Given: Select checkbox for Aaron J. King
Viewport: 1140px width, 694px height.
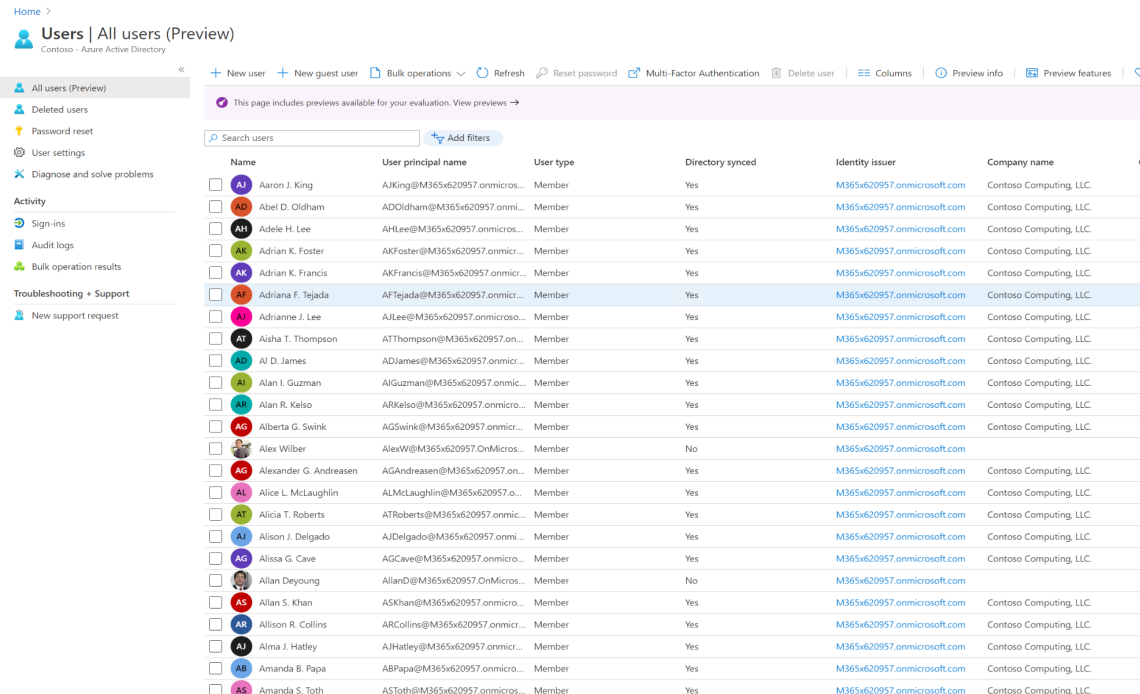Looking at the screenshot, I should [x=215, y=185].
